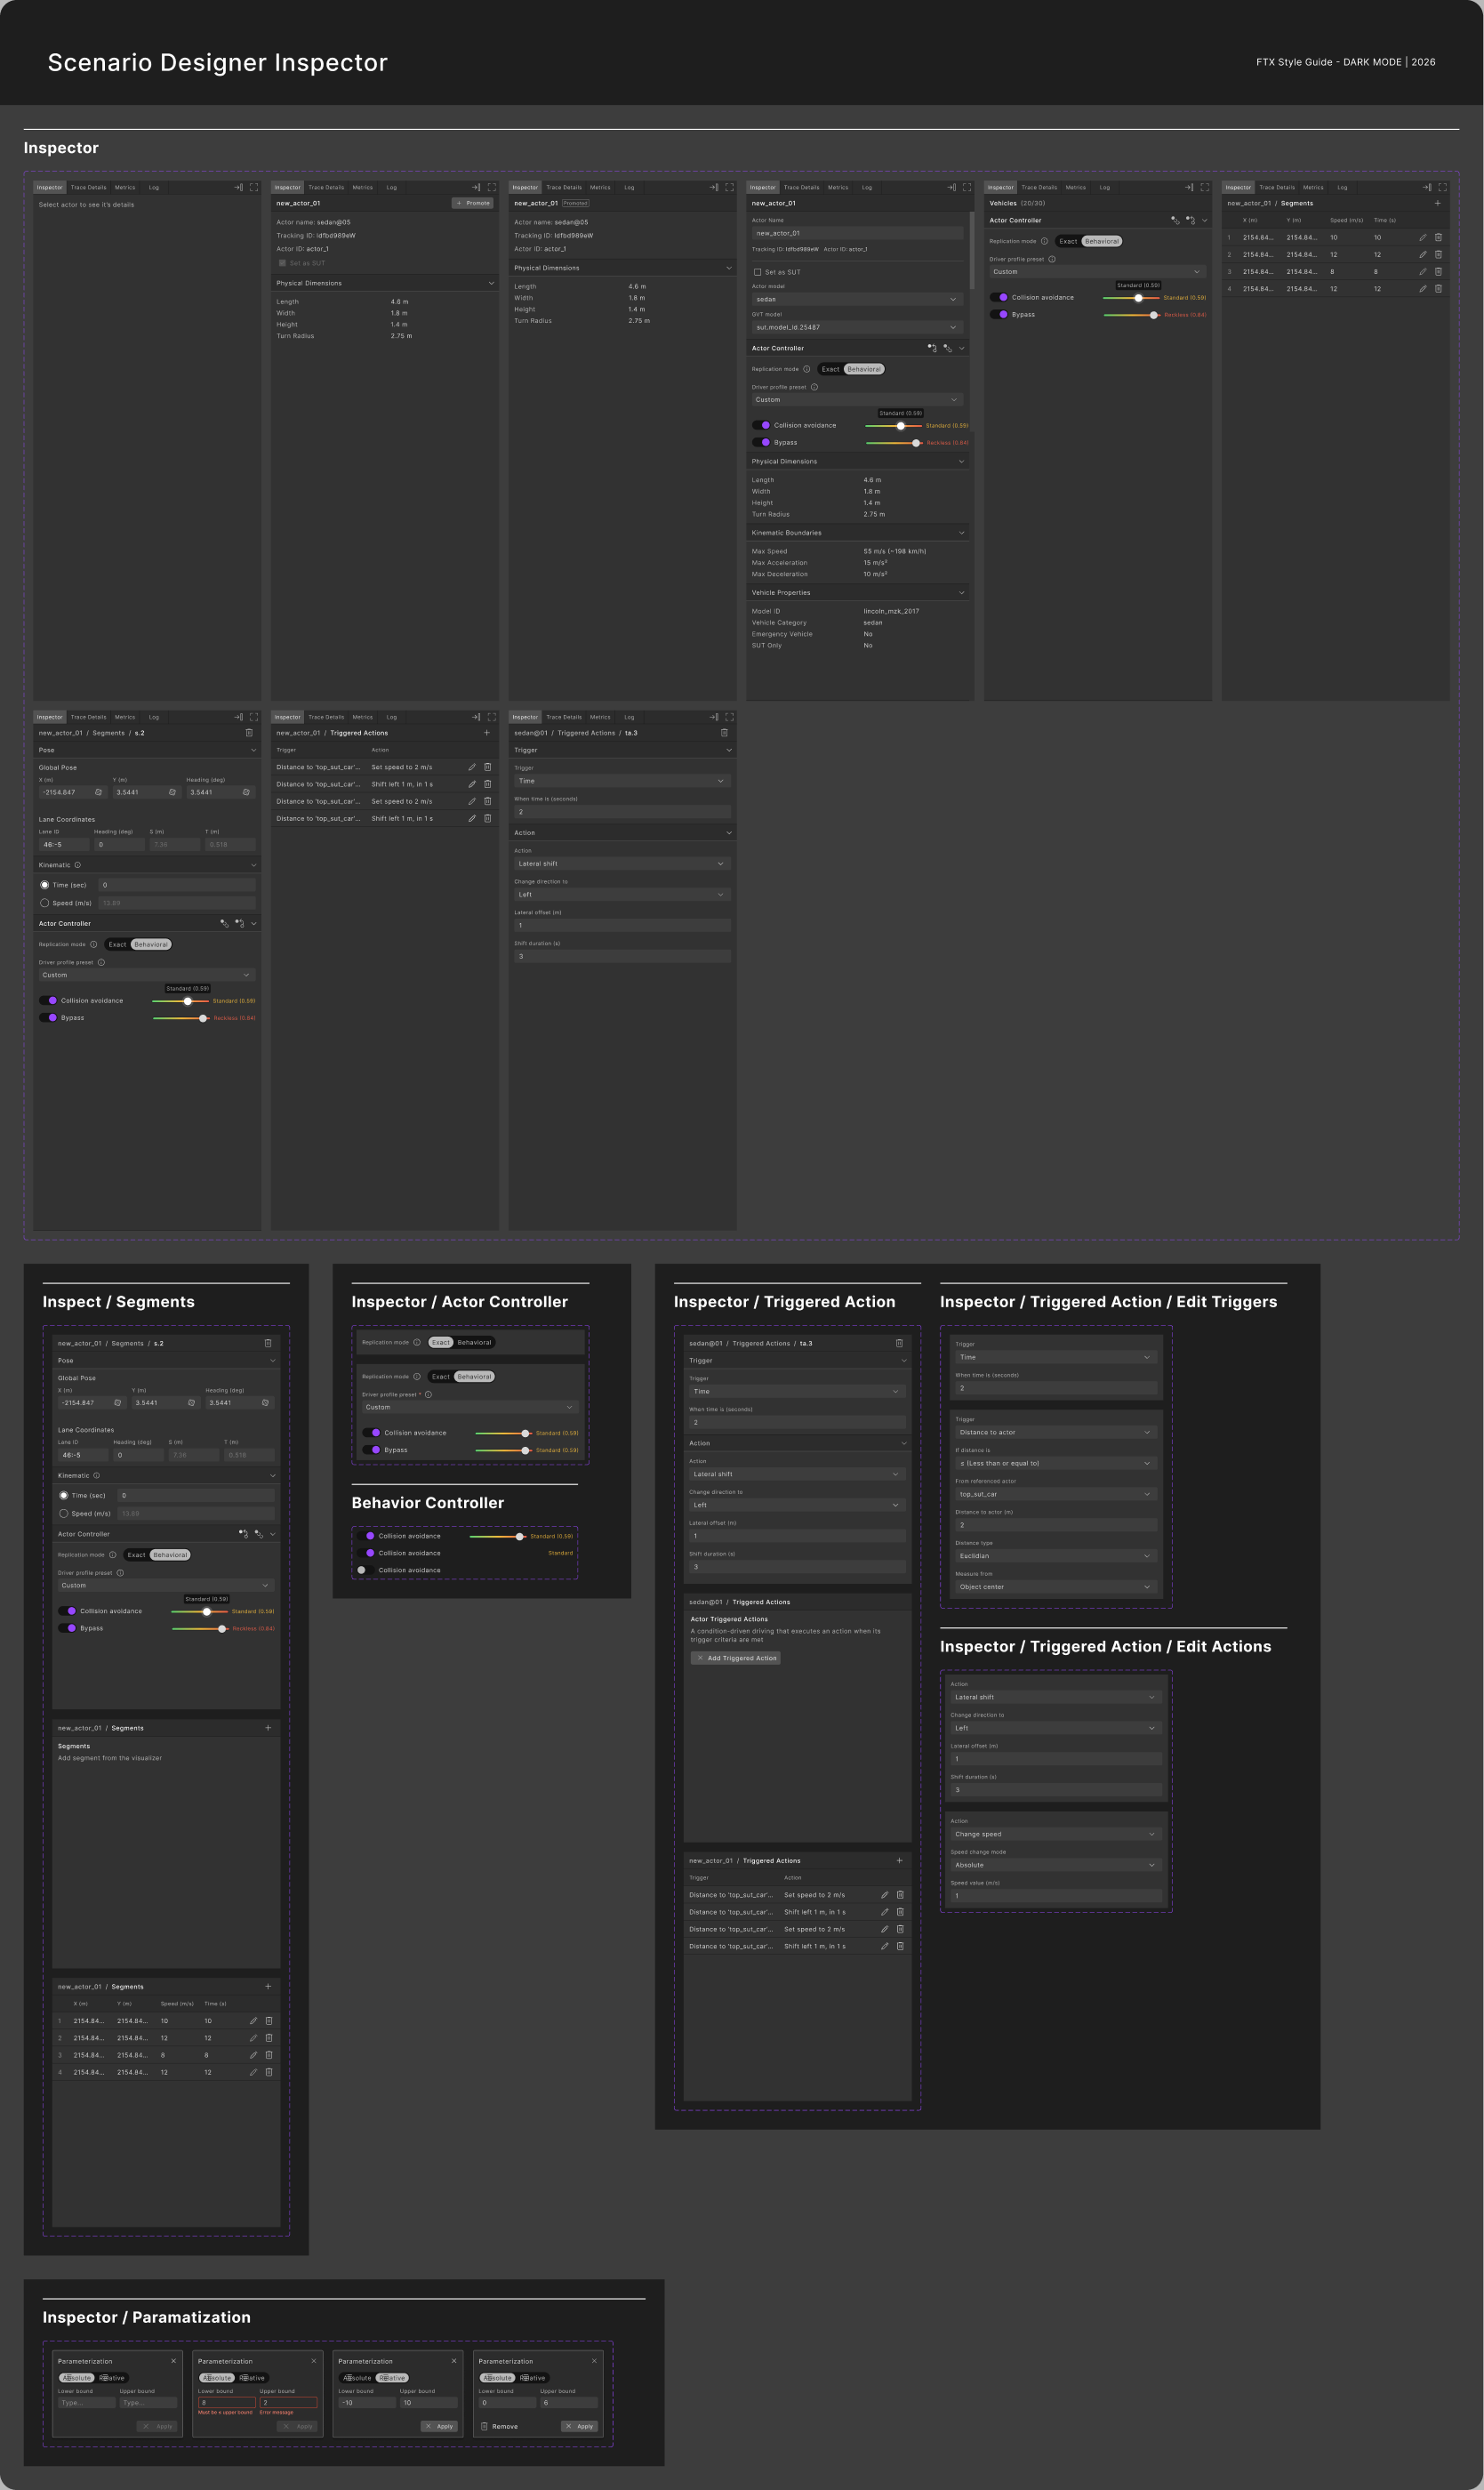Open Trace Details tab above the Promoted badge
The width and height of the screenshot is (1484, 2490).
click(x=564, y=187)
